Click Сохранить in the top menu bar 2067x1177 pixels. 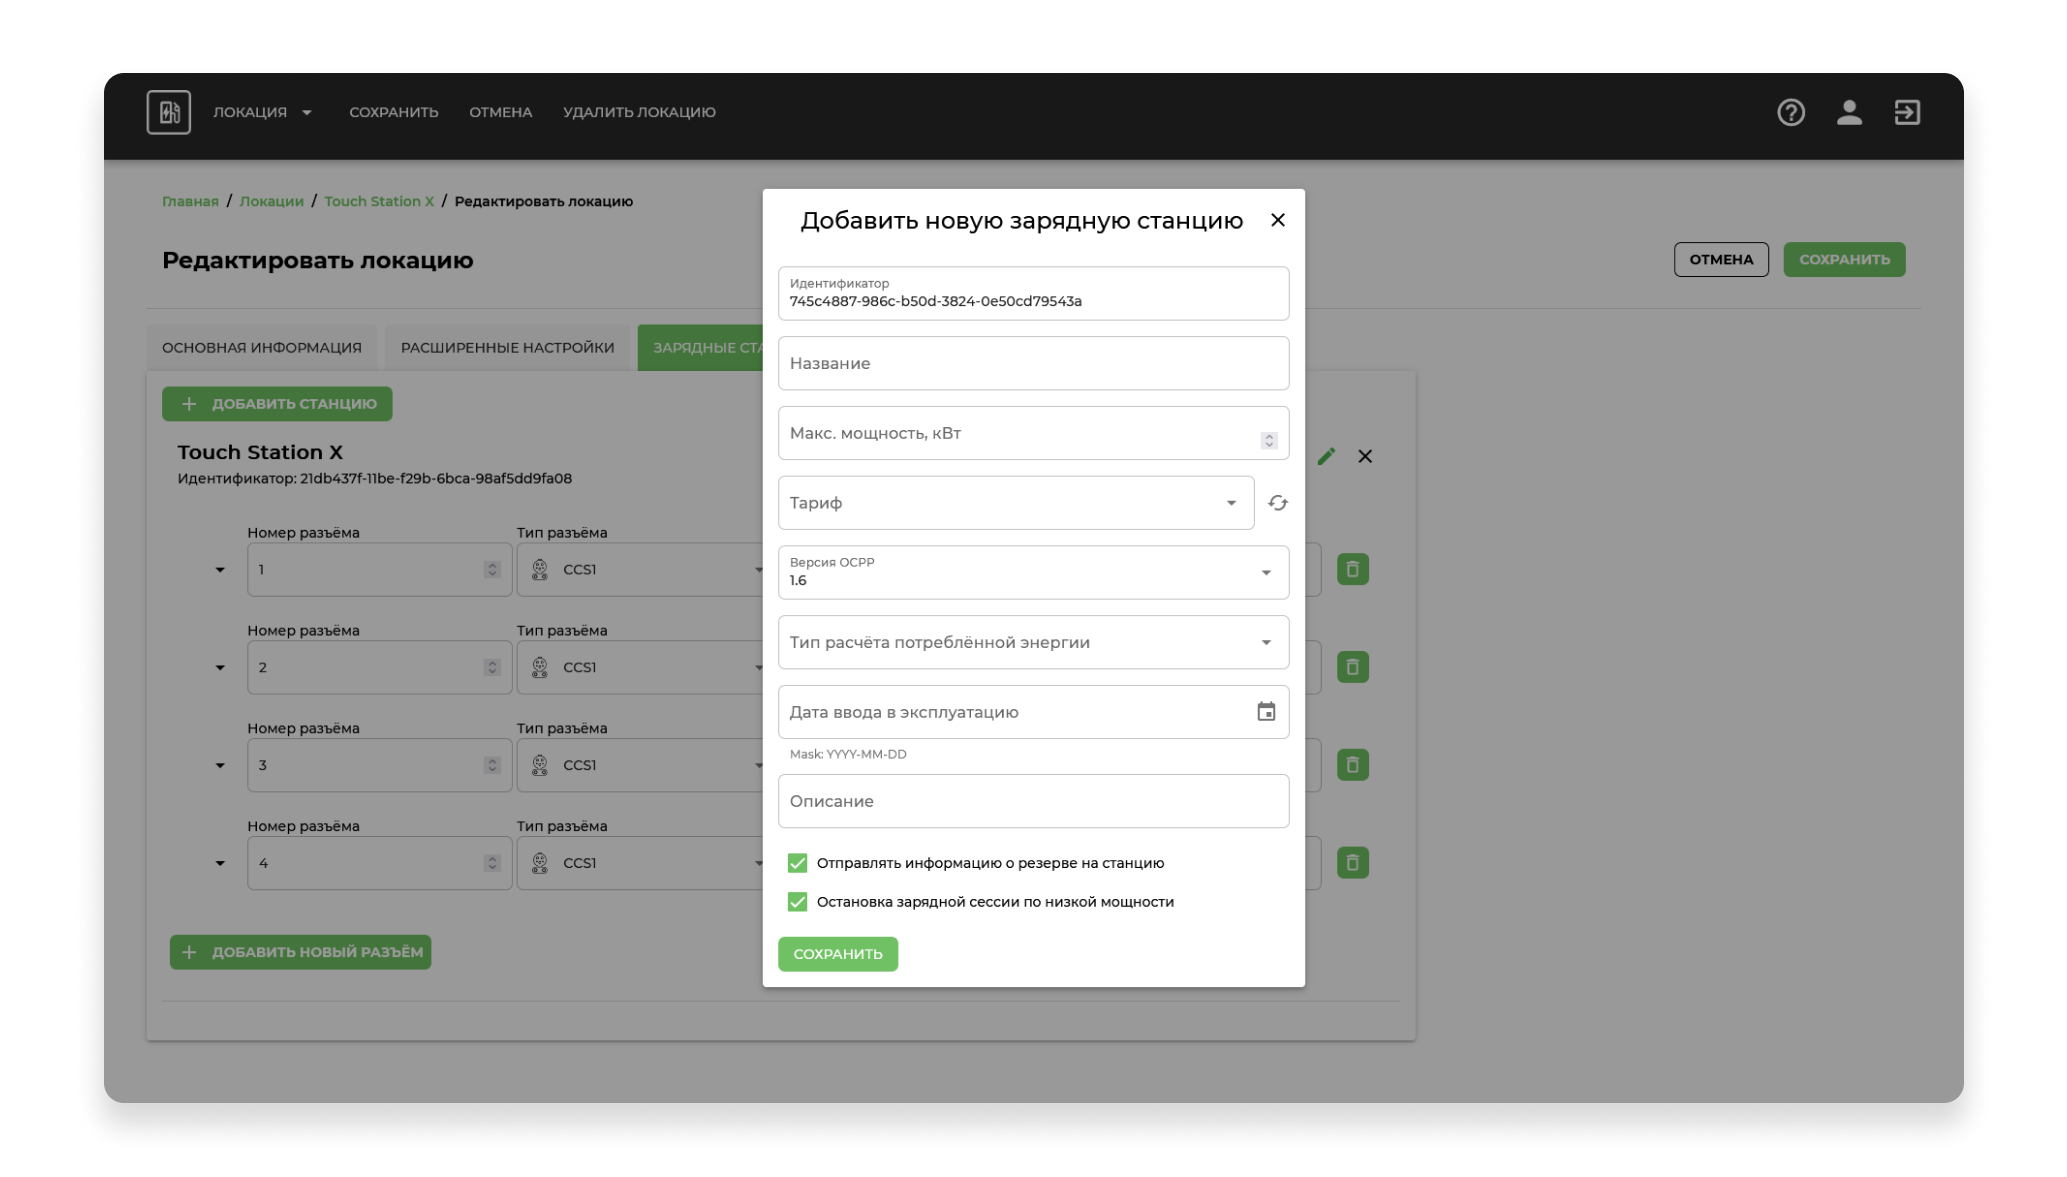[x=393, y=112]
